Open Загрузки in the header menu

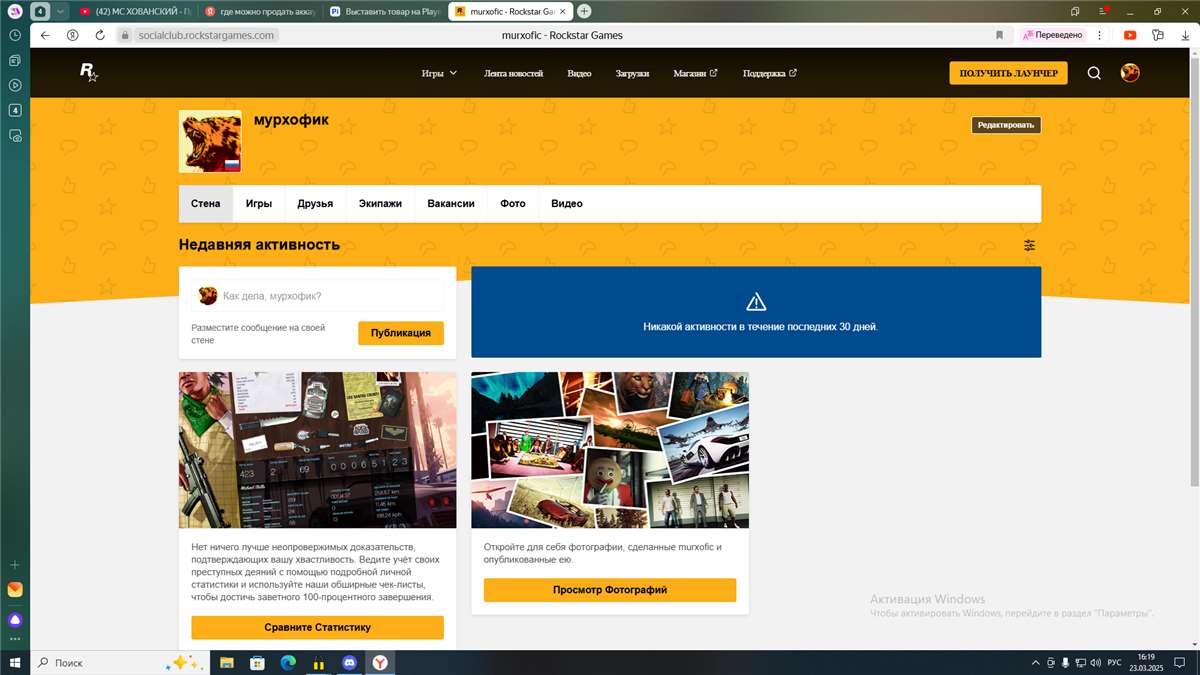[x=632, y=73]
